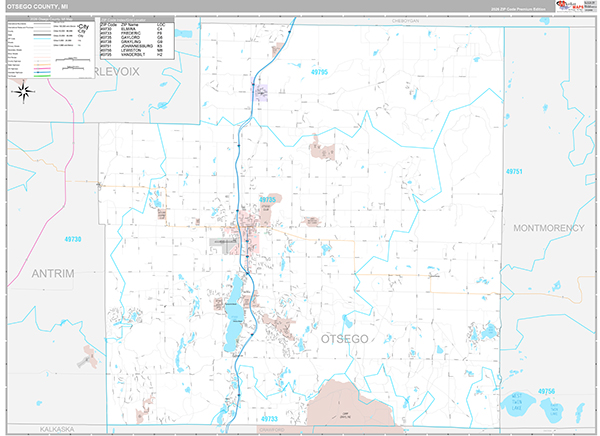
Task: Click the GAYLORD row in the ZIP index
Action: pos(137,37)
